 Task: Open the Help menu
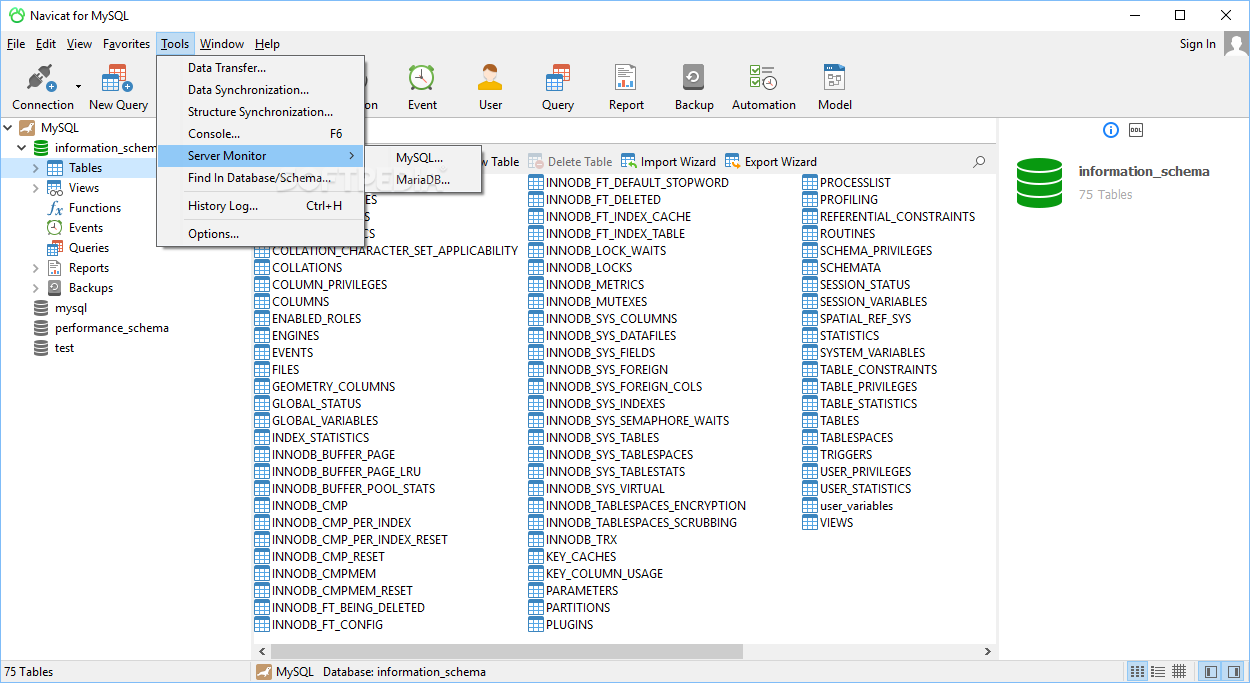267,44
